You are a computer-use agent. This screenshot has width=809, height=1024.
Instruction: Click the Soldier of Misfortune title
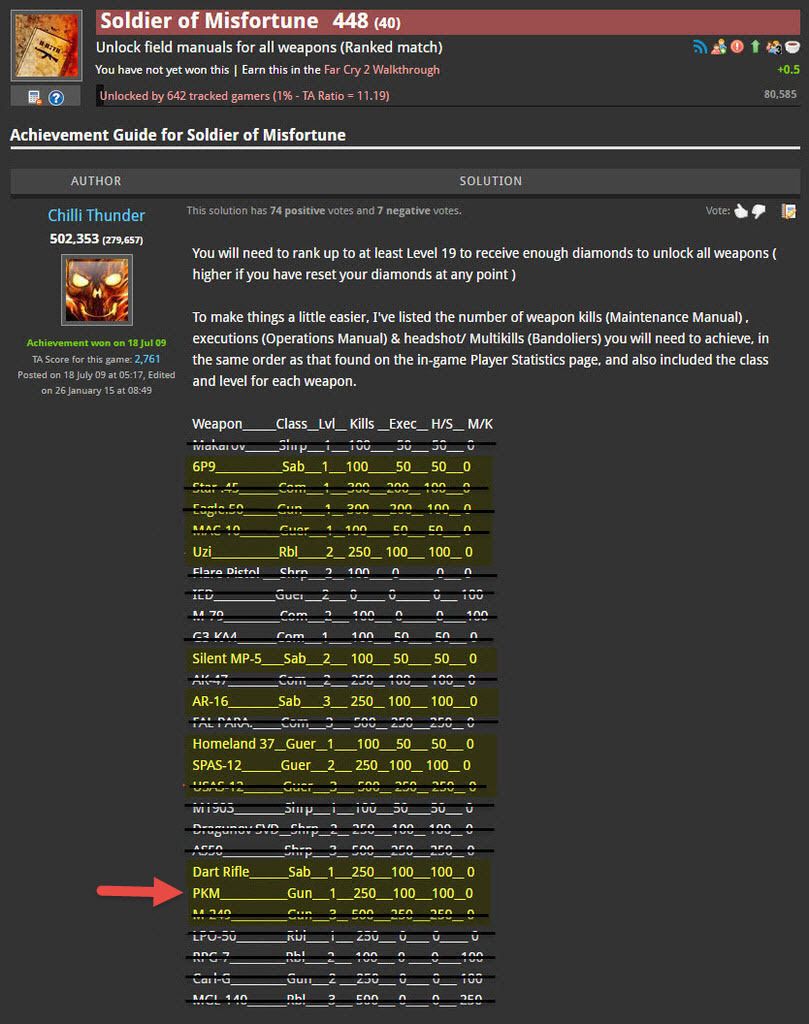(209, 21)
